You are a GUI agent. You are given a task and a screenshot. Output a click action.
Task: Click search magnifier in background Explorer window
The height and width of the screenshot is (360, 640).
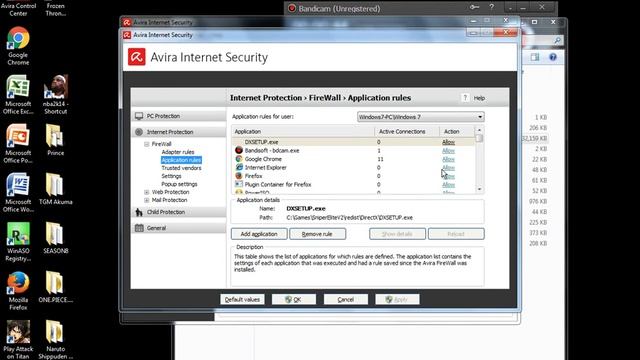pyautogui.click(x=557, y=40)
